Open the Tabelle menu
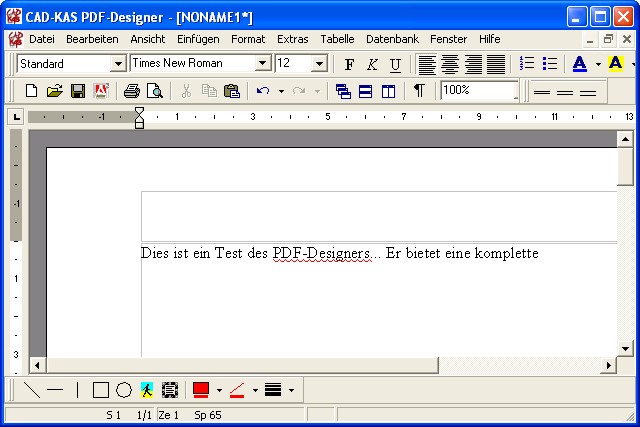This screenshot has width=640, height=427. click(337, 39)
